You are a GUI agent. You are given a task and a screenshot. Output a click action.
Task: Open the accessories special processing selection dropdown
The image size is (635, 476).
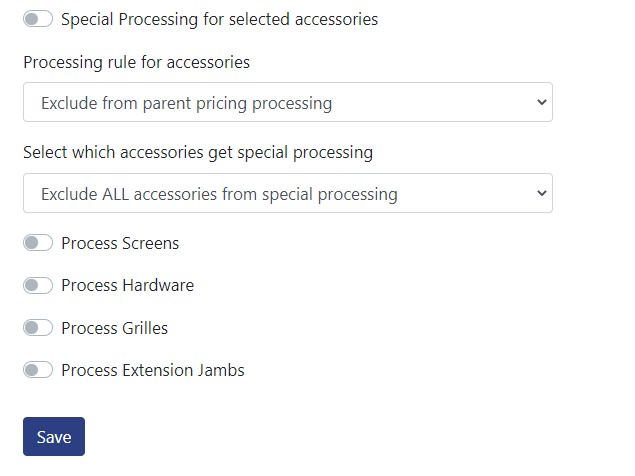287,193
